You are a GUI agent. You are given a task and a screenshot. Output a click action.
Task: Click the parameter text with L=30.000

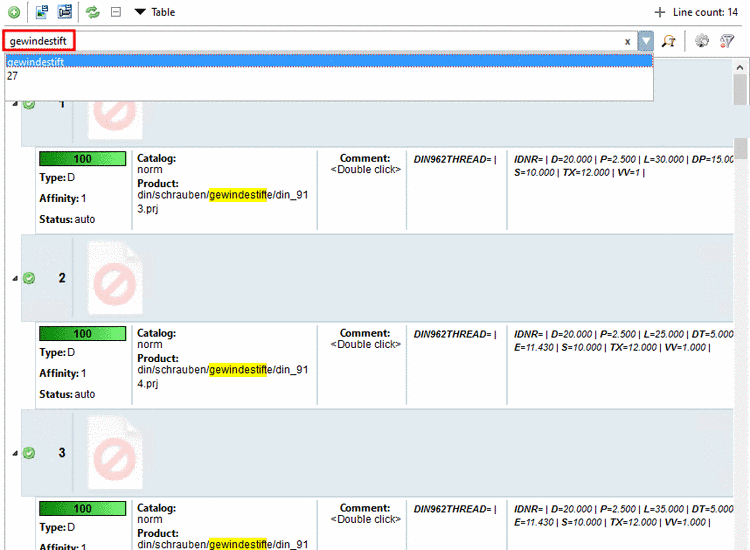pyautogui.click(x=624, y=166)
